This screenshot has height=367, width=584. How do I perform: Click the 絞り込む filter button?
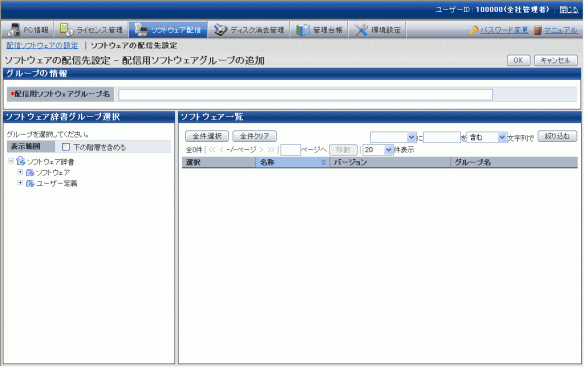(x=557, y=136)
